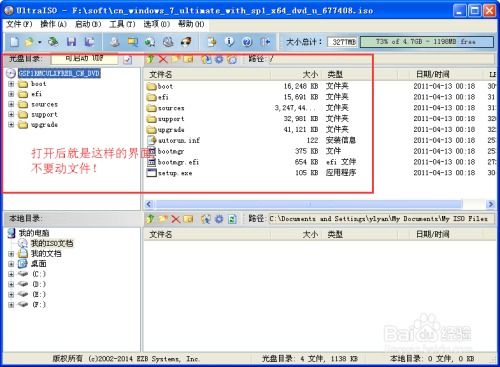
Task: Click the green Up-folder arrow in local pane
Action: point(150,219)
